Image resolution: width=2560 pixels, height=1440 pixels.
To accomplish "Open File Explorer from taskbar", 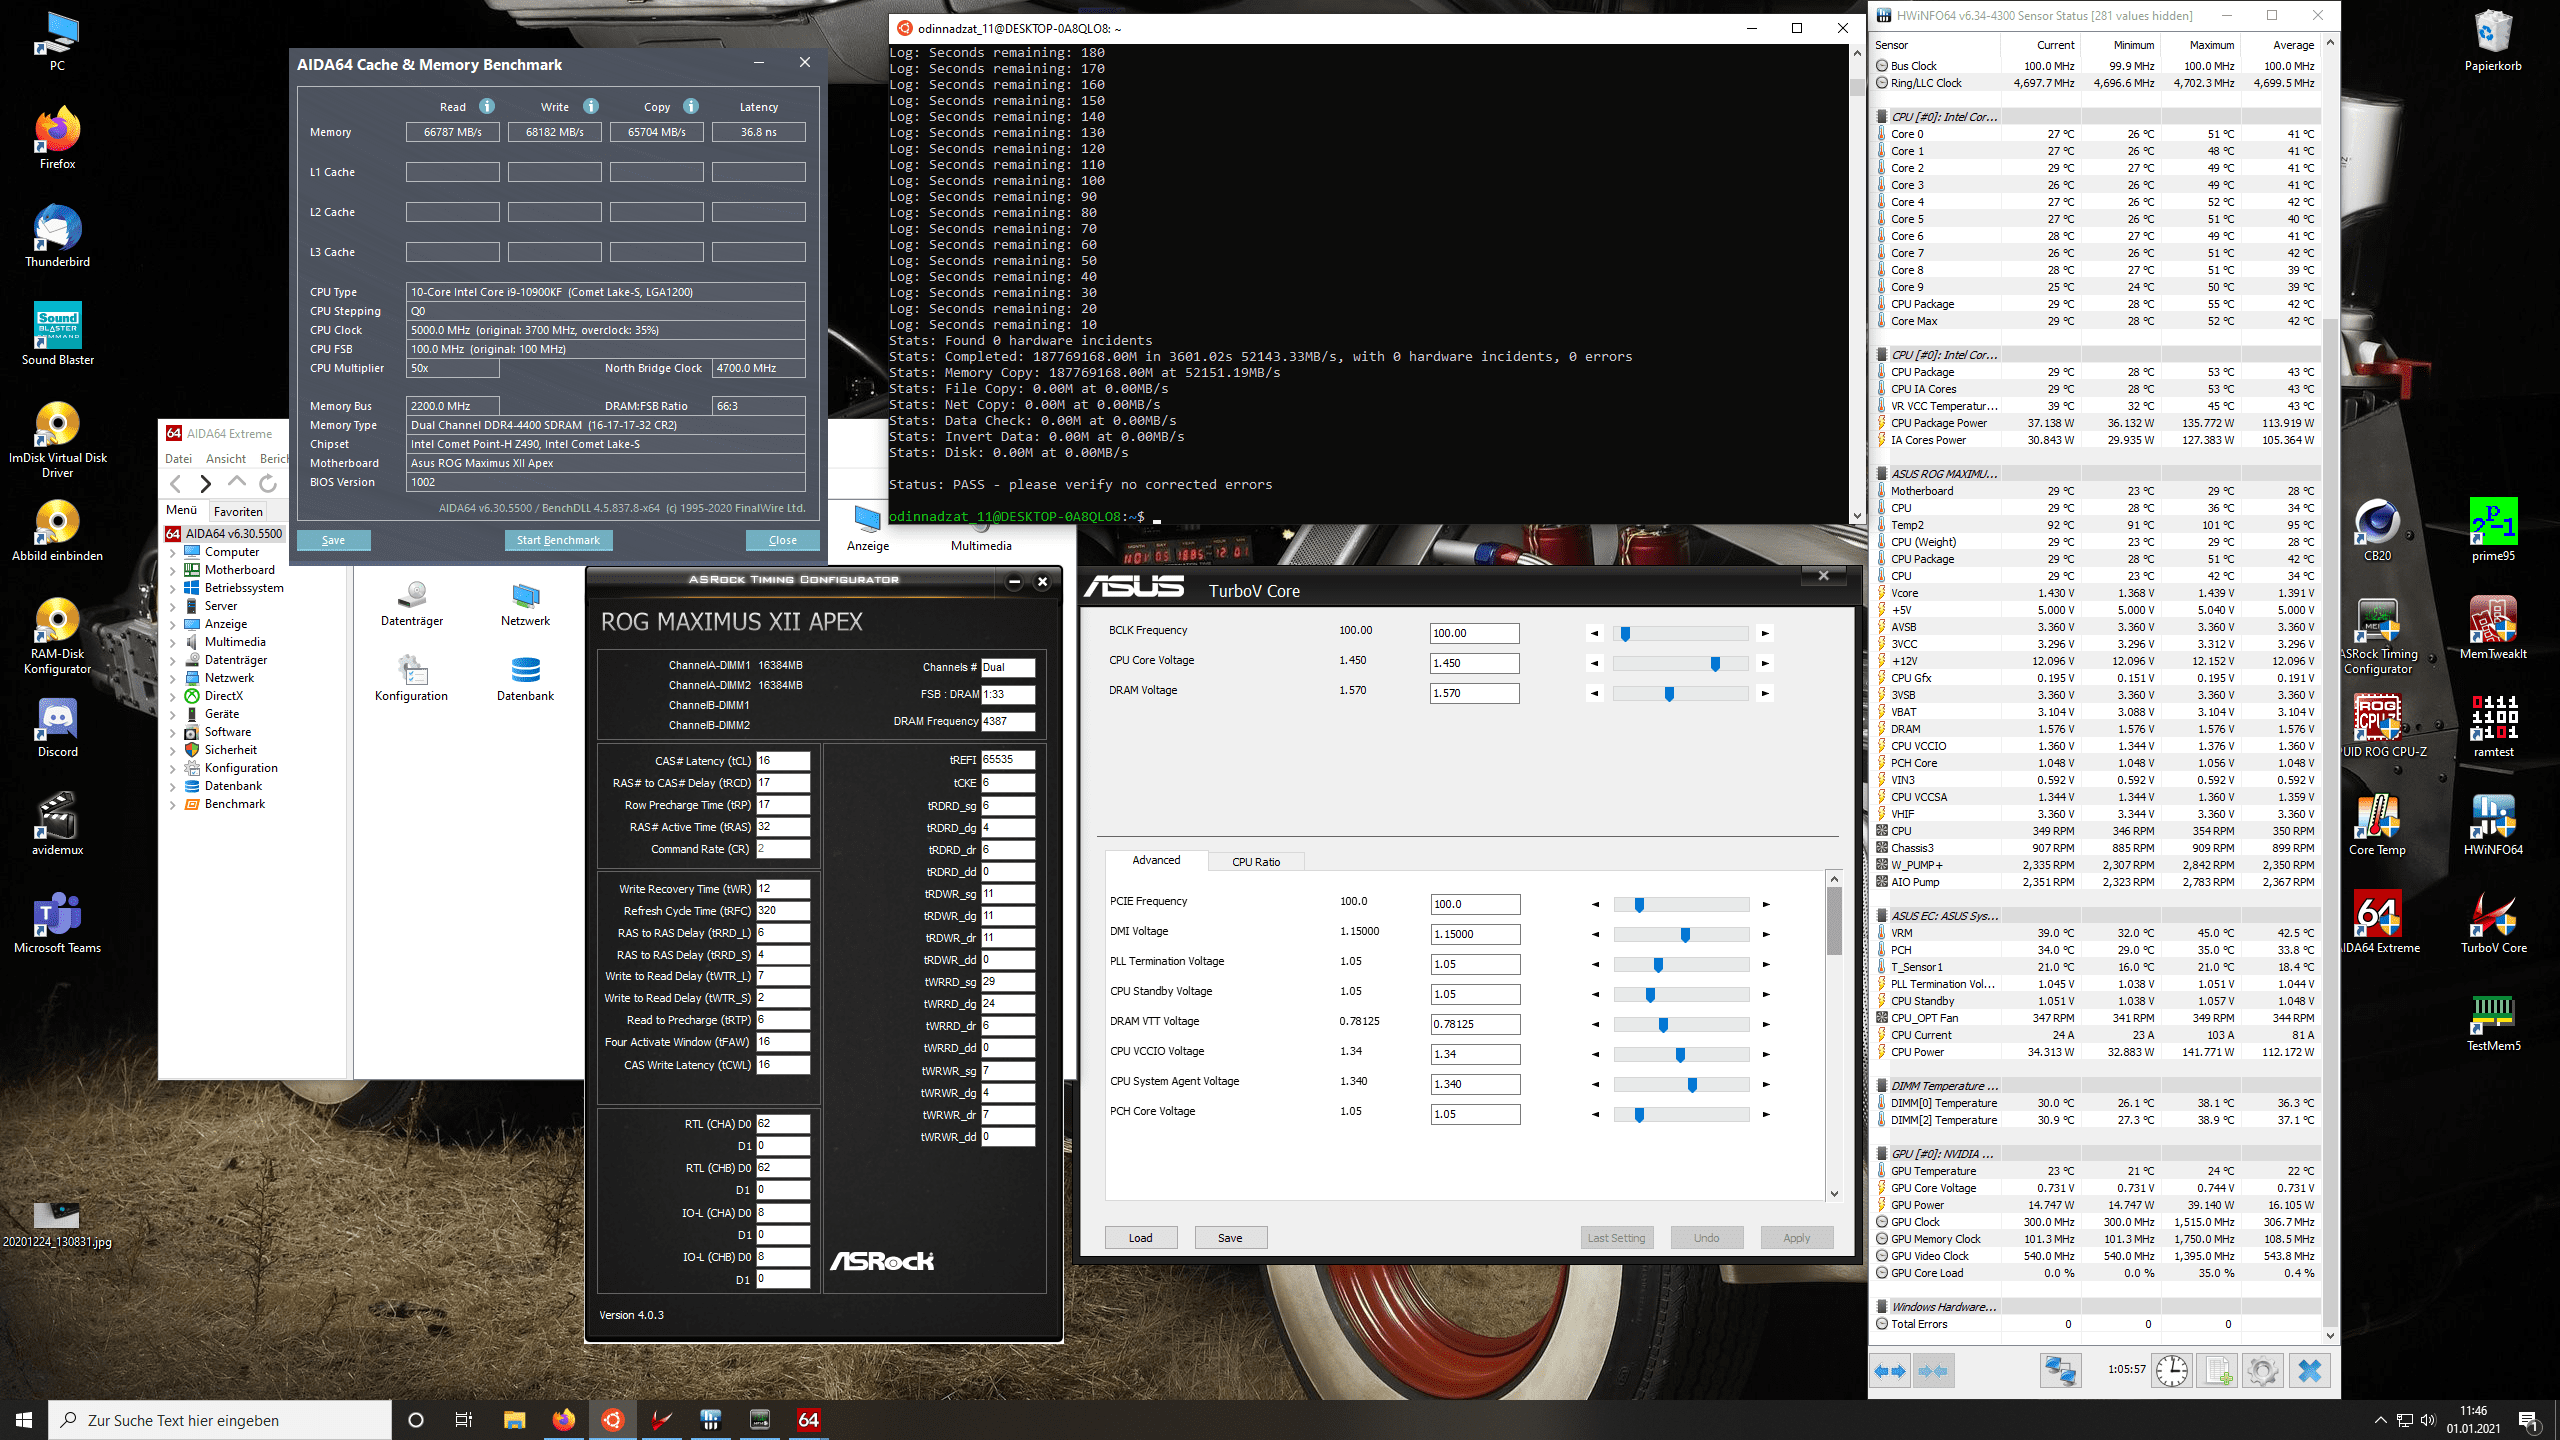I will (x=514, y=1419).
